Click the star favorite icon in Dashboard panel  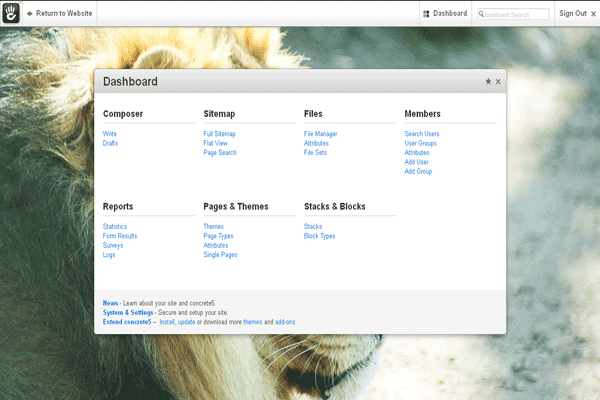(488, 82)
